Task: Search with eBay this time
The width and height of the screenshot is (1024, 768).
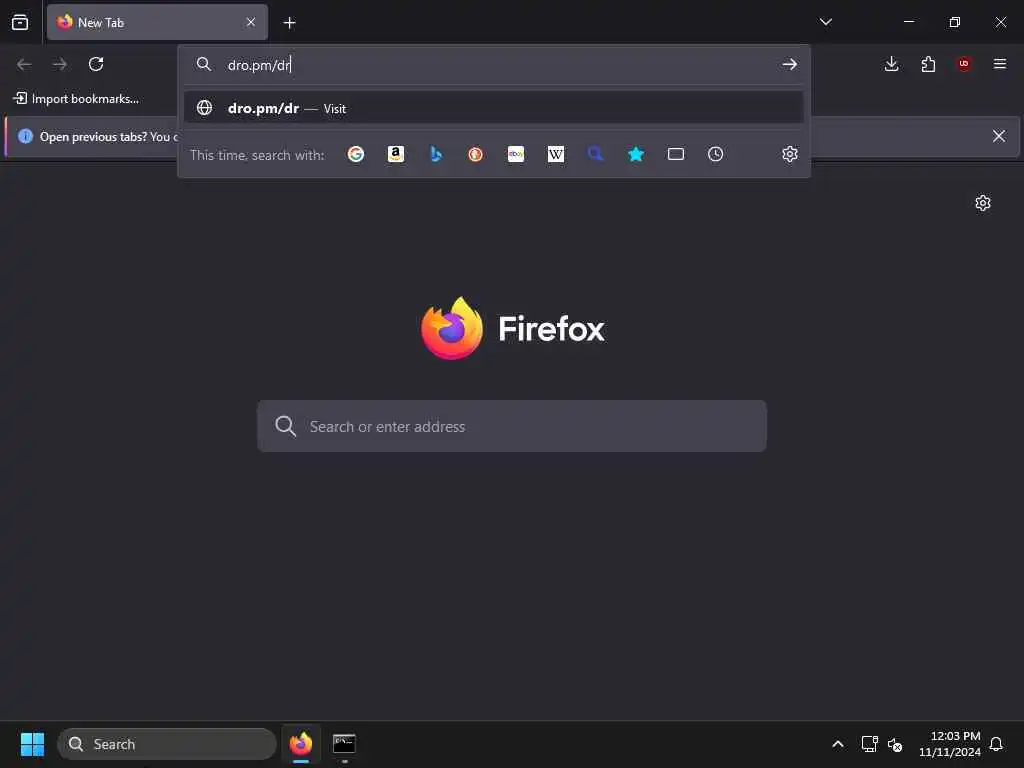Action: 516,154
